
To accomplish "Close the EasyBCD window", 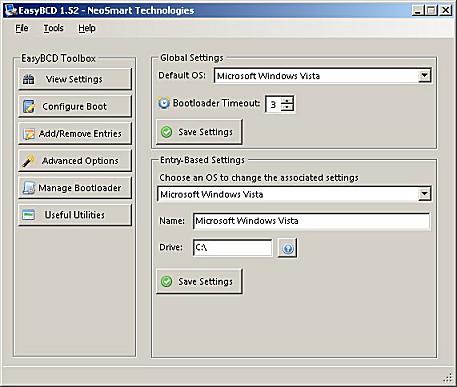I will [446, 10].
